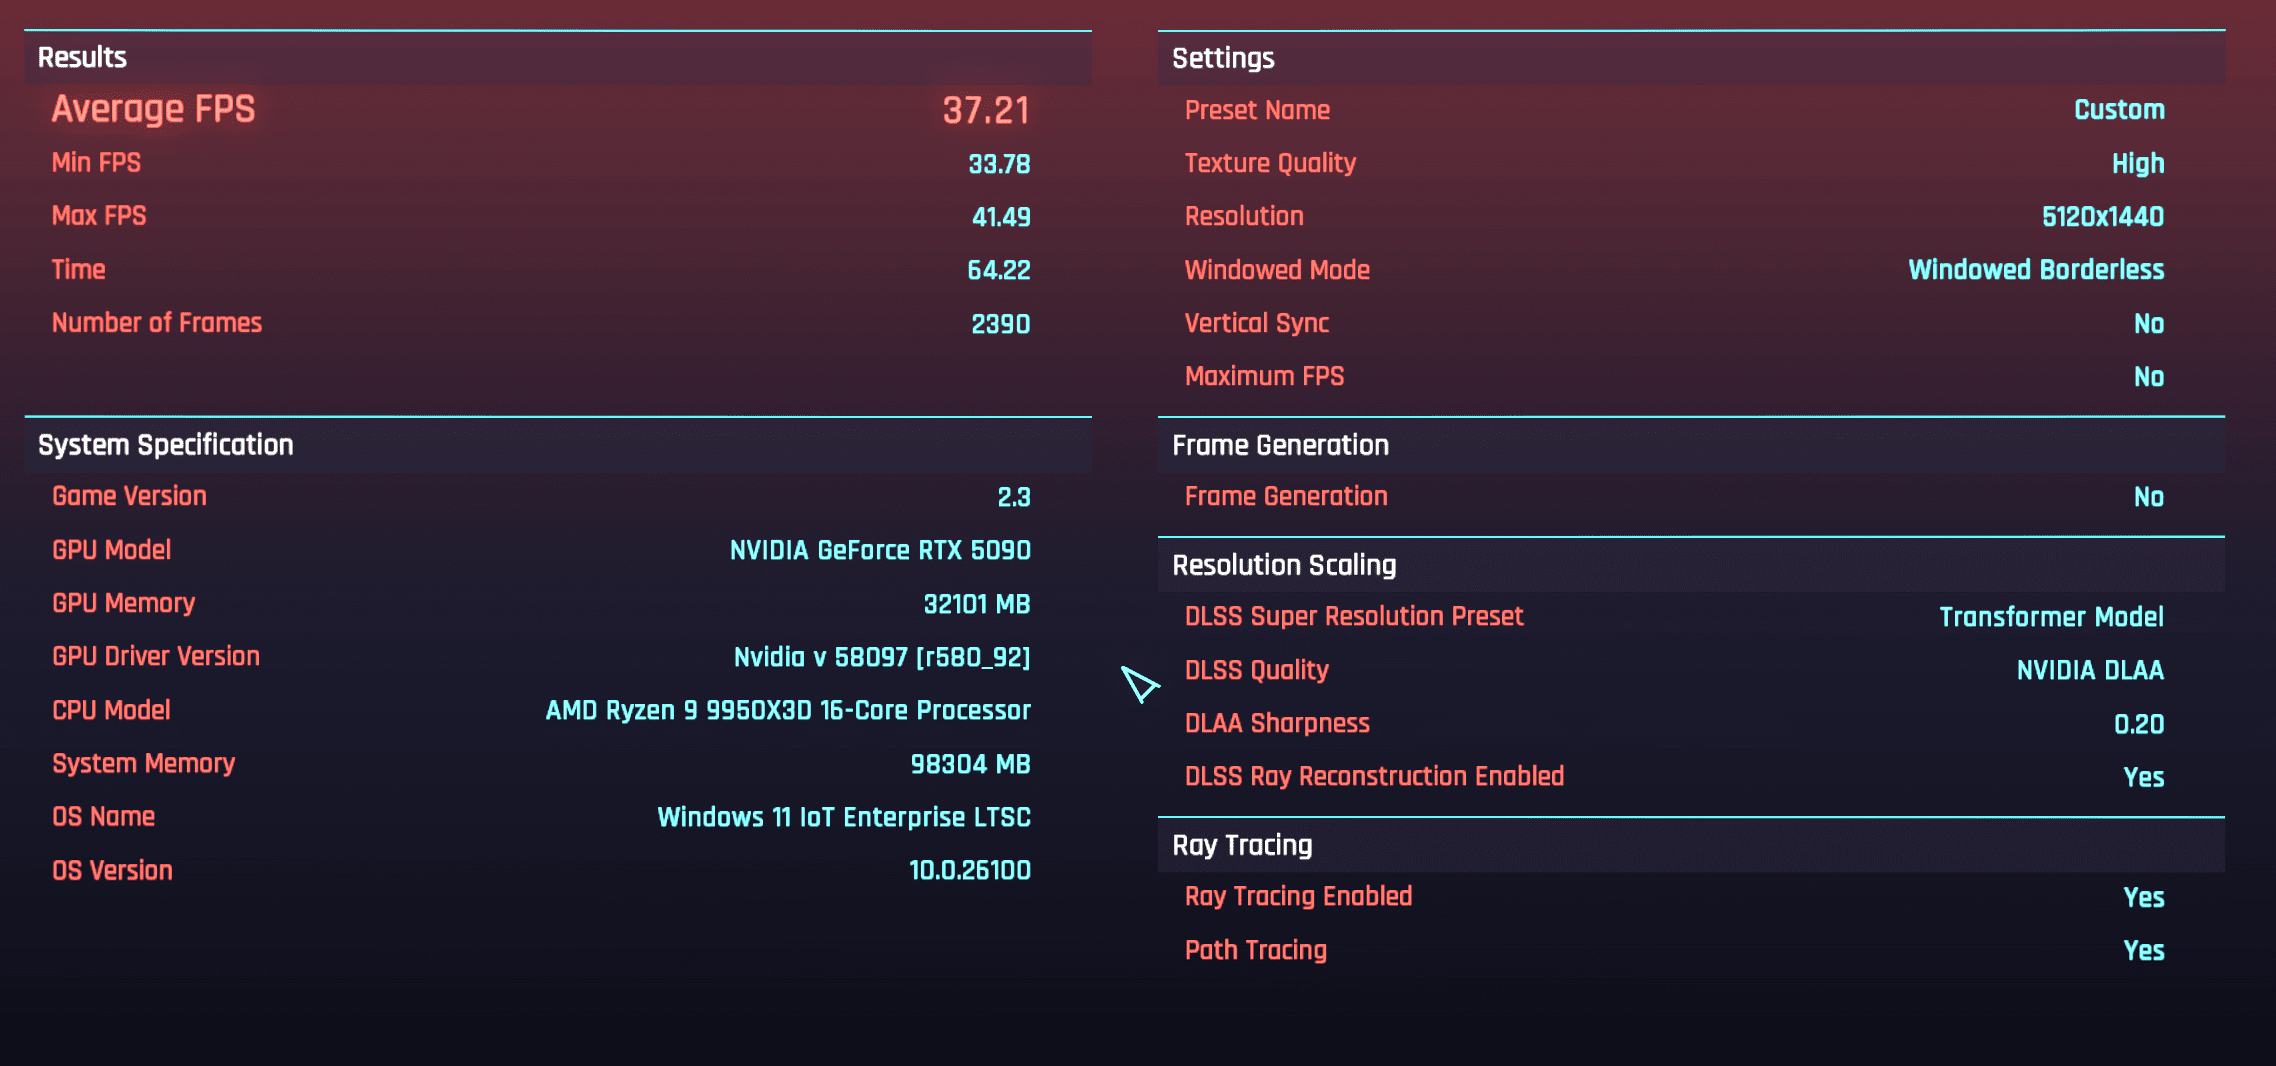2276x1066 pixels.
Task: Click the Windows 11 IoT Enterprise LTSC value
Action: tap(843, 817)
